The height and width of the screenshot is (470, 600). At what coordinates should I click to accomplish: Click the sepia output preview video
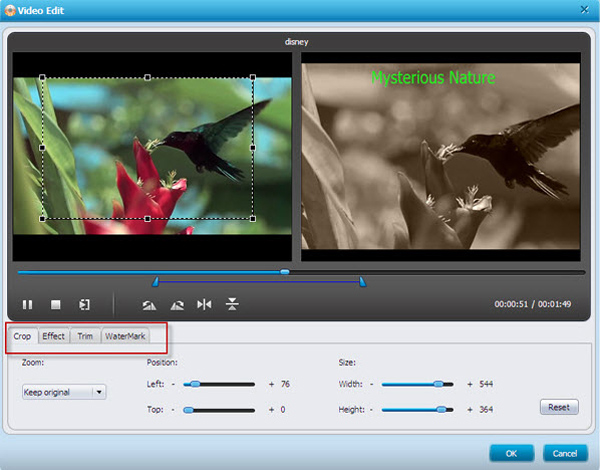440,156
